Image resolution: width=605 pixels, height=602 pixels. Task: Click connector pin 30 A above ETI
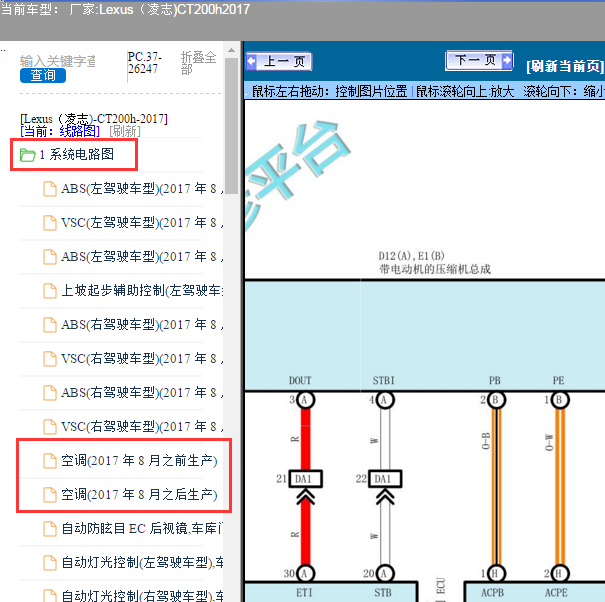click(305, 573)
